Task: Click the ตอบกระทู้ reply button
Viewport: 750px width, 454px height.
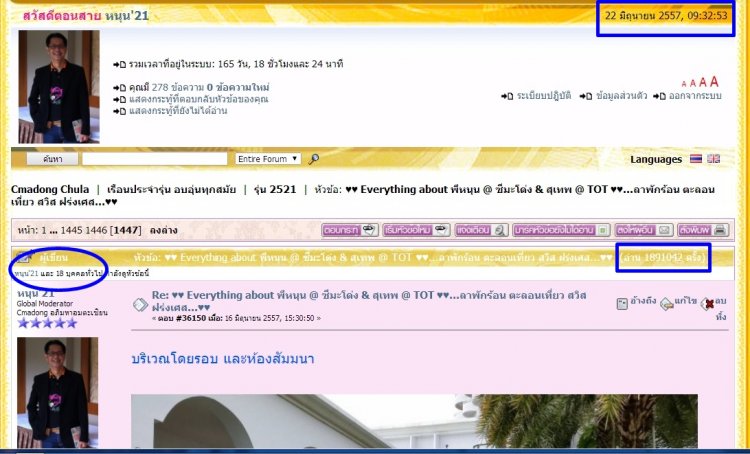Action: (350, 230)
